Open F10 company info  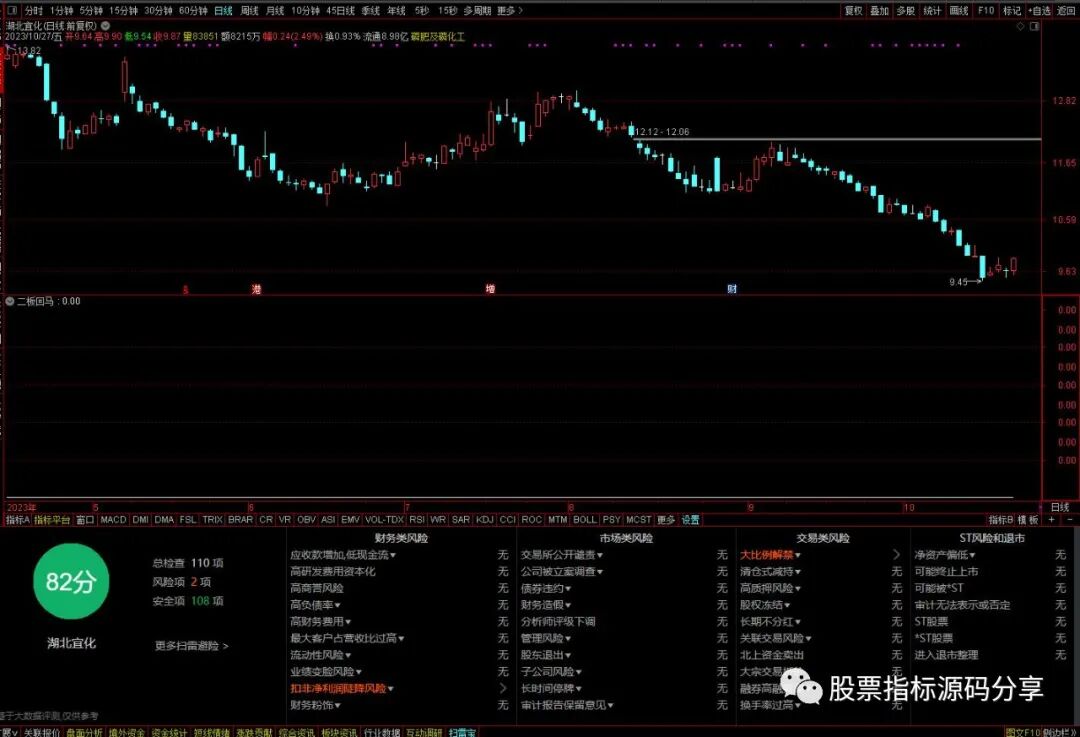[986, 10]
